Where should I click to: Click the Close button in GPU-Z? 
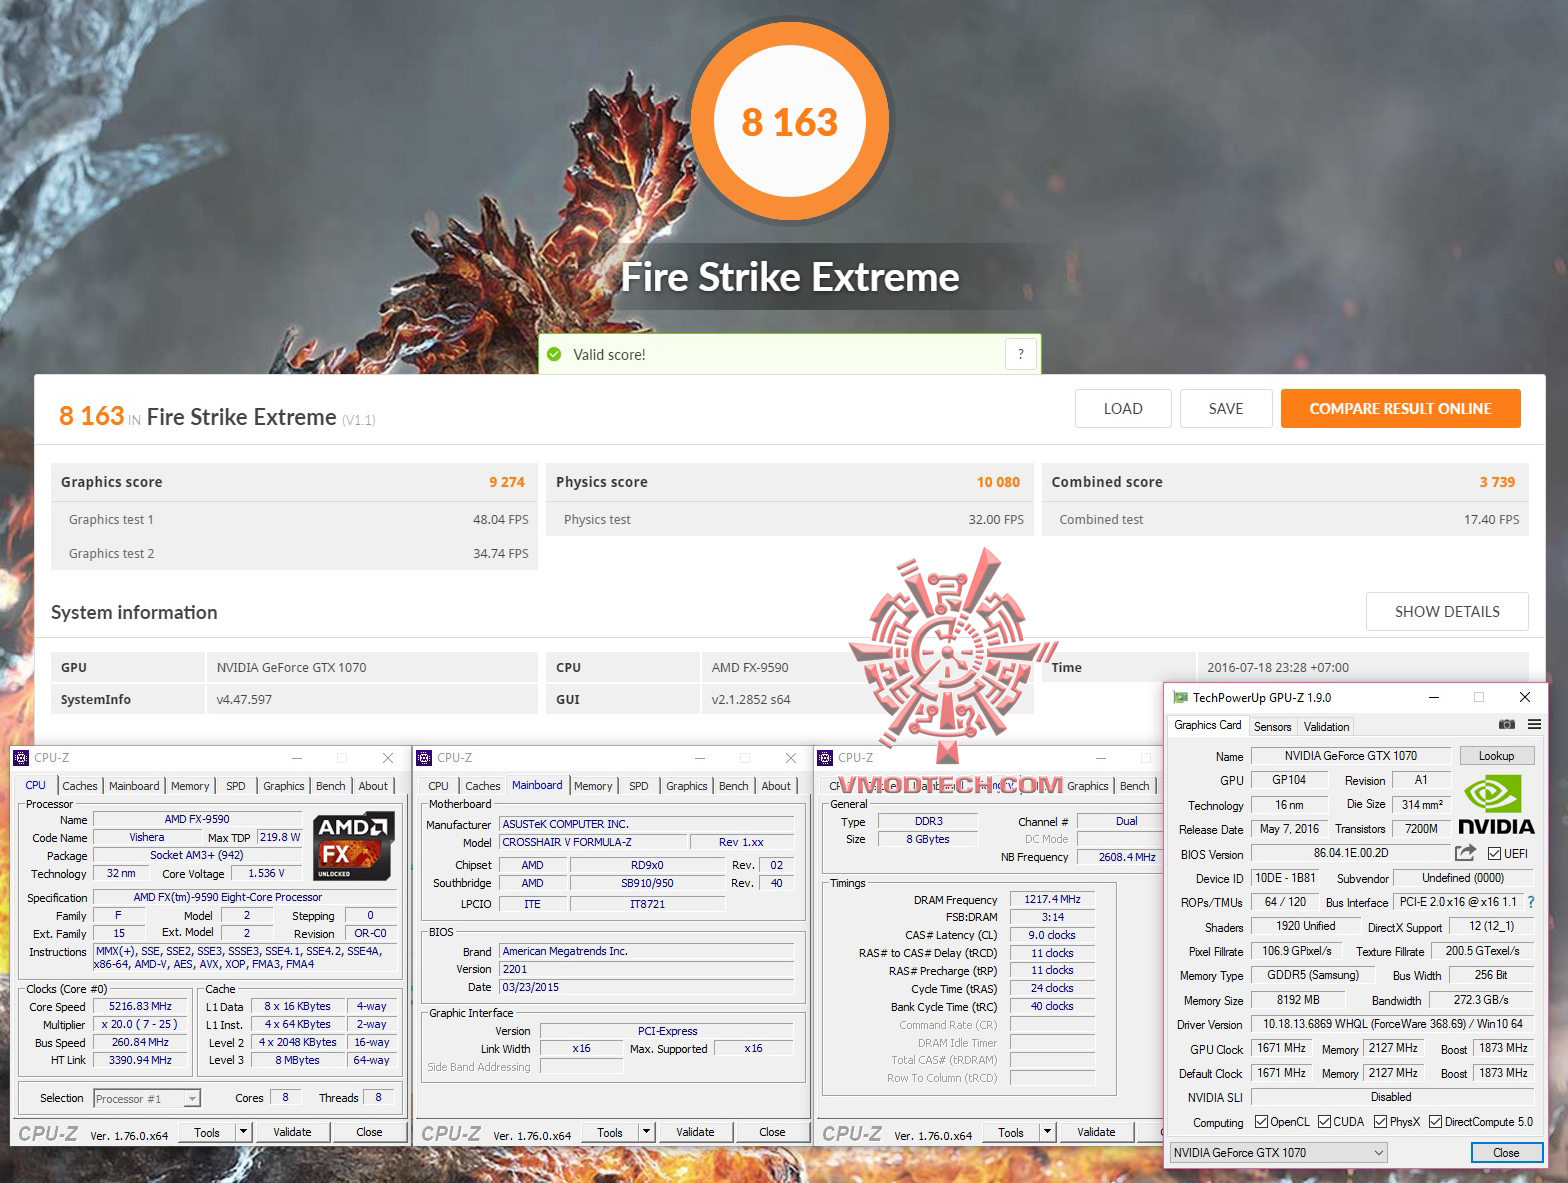[x=1506, y=1153]
